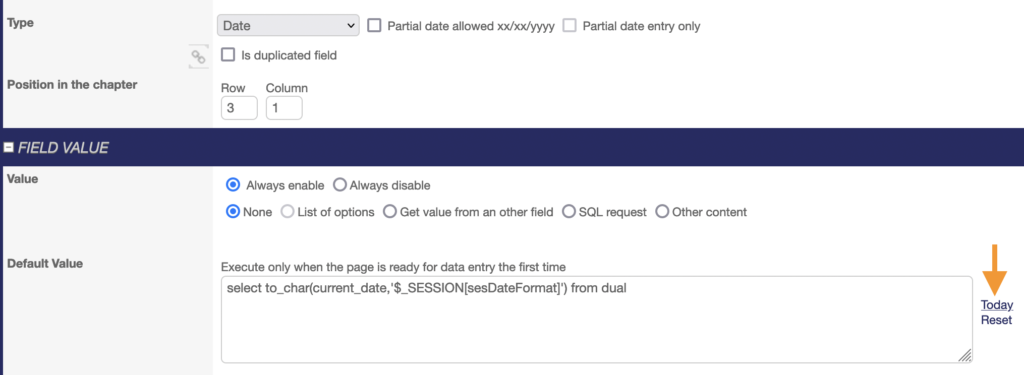Select Get value from an other field
1024x375 pixels.
tap(390, 212)
